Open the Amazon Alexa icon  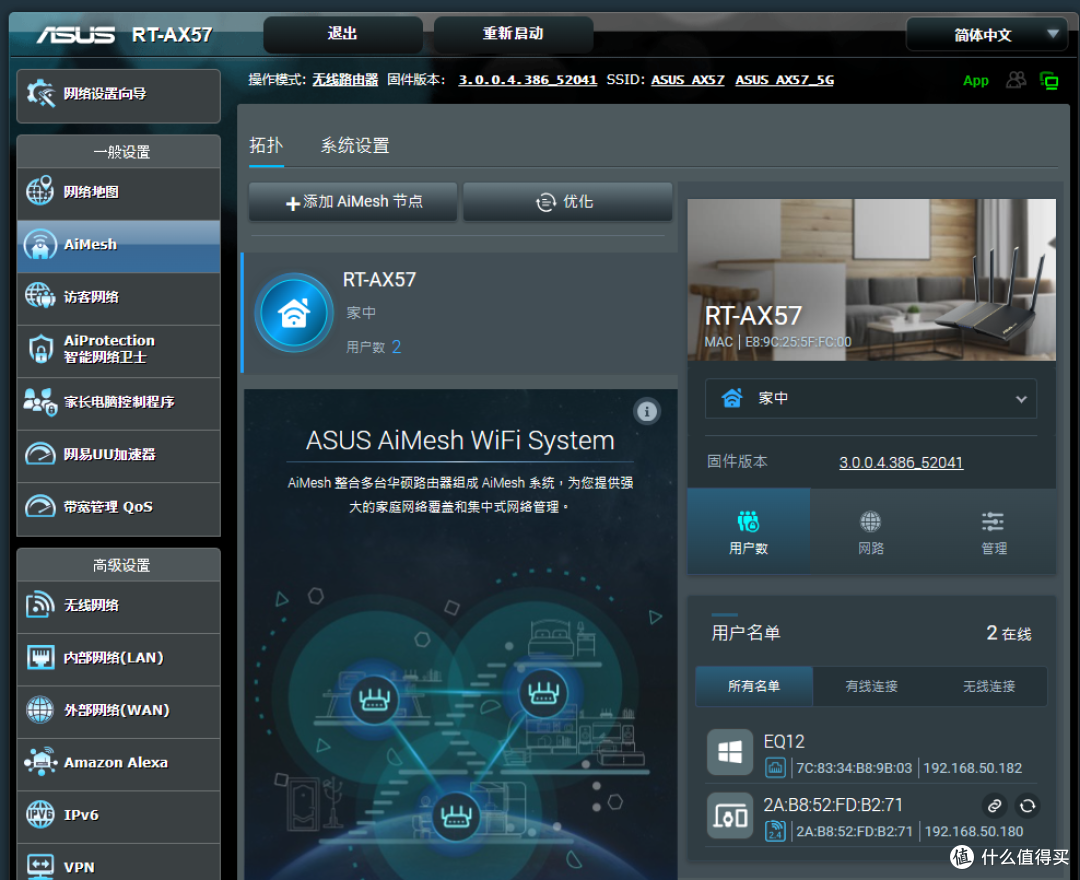click(x=40, y=762)
